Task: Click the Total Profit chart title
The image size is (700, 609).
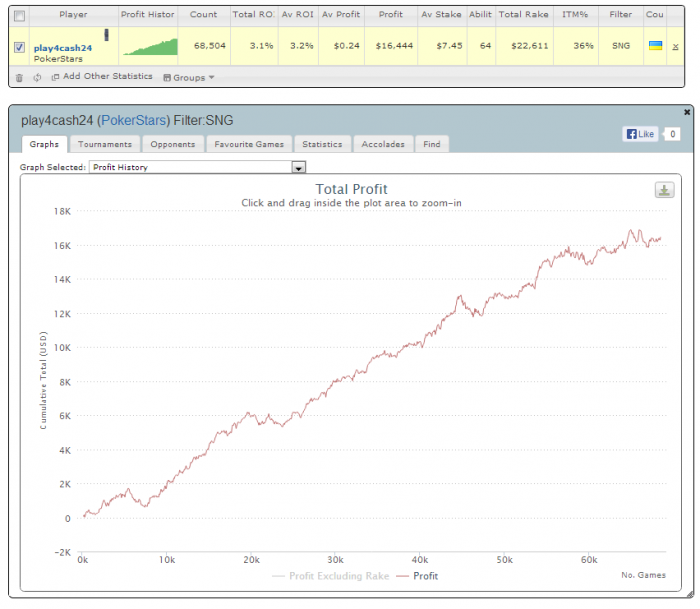Action: point(351,189)
